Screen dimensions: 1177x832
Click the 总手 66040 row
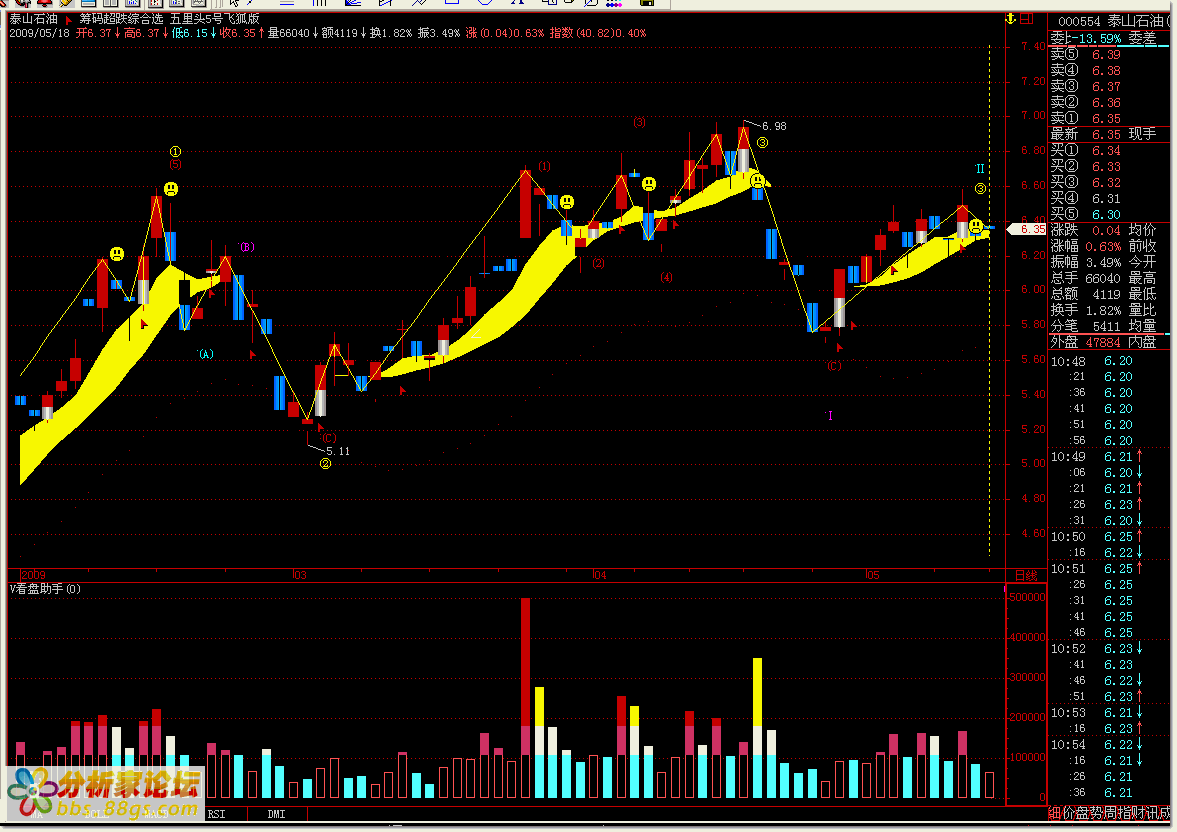click(1109, 278)
